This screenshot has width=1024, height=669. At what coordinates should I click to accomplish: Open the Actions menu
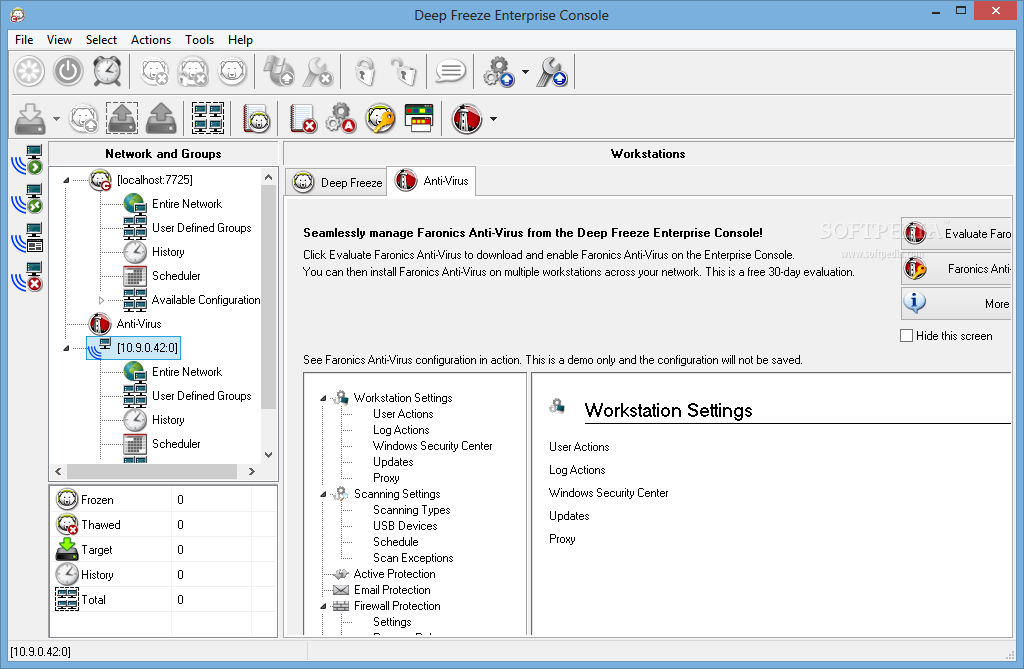[x=151, y=40]
